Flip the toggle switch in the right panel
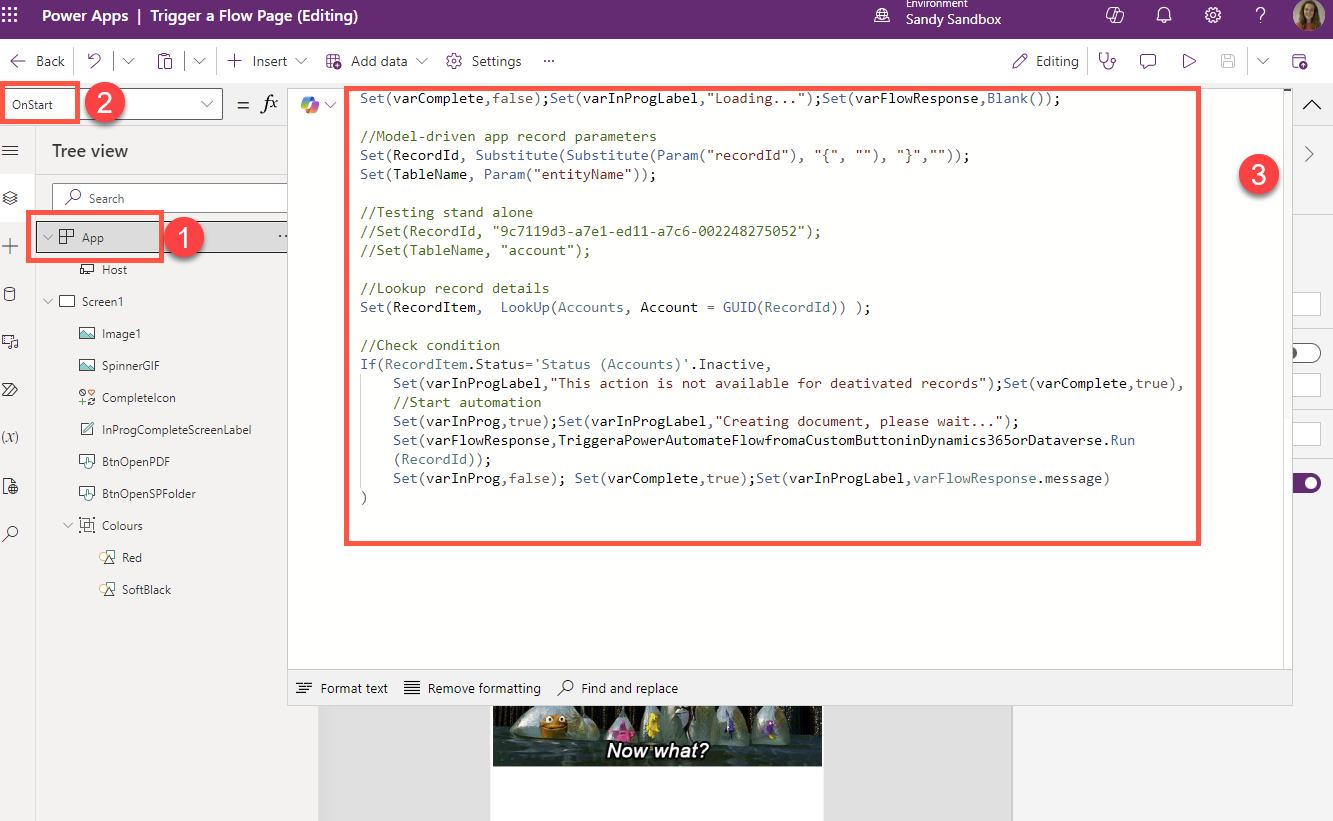The width and height of the screenshot is (1333, 821). tap(1308, 482)
